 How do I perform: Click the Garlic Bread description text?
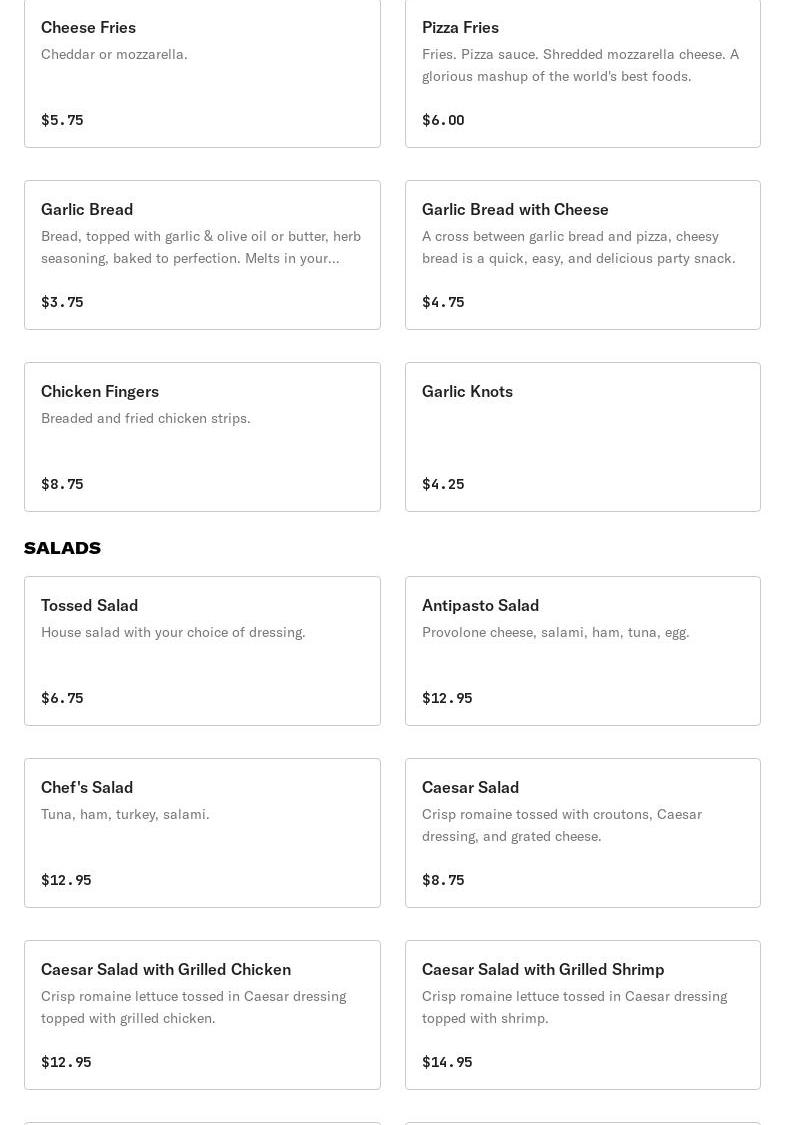tap(201, 247)
